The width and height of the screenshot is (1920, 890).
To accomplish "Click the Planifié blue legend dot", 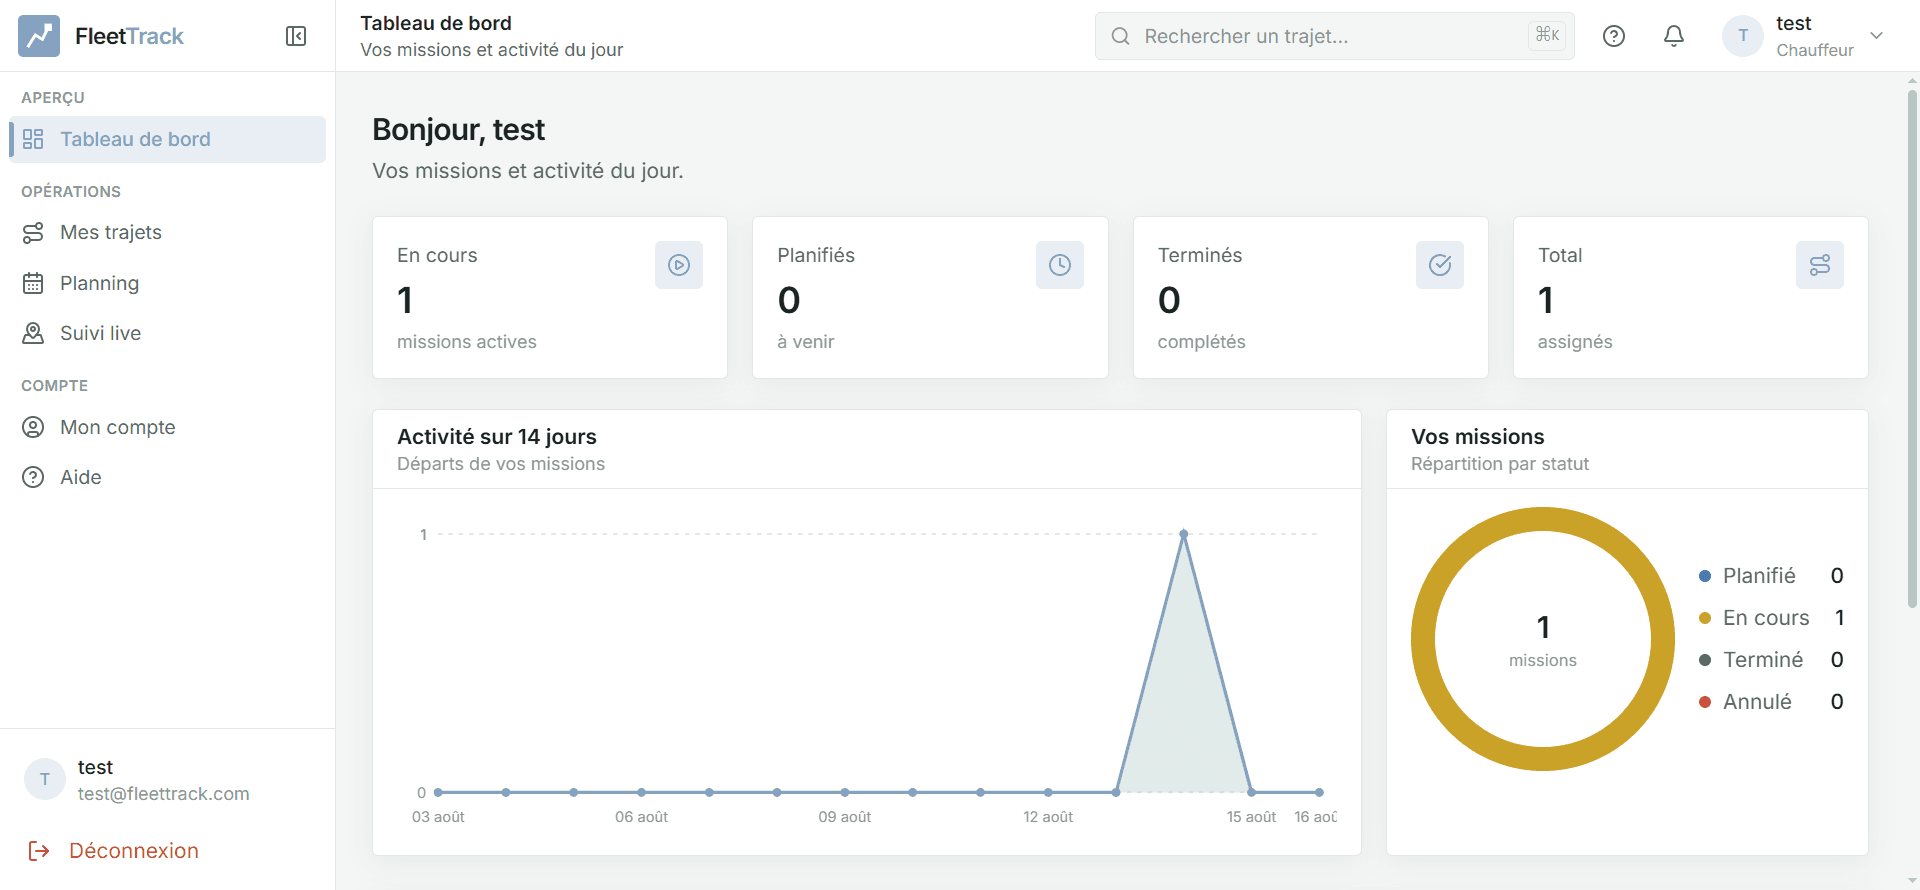I will coord(1705,576).
